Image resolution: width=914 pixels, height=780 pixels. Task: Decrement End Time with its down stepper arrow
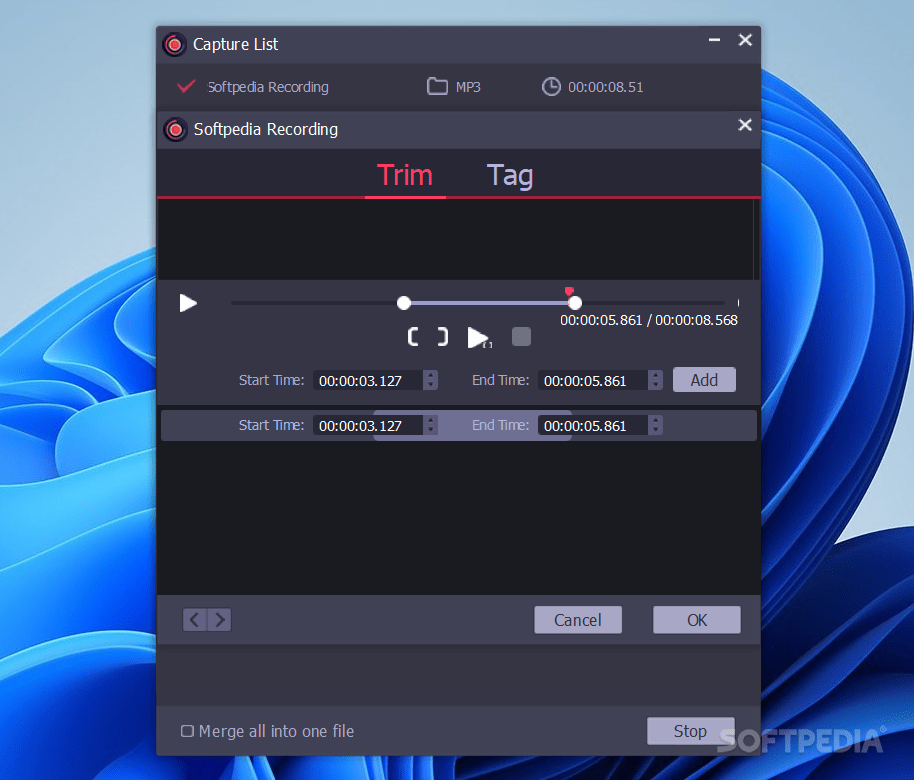click(655, 385)
